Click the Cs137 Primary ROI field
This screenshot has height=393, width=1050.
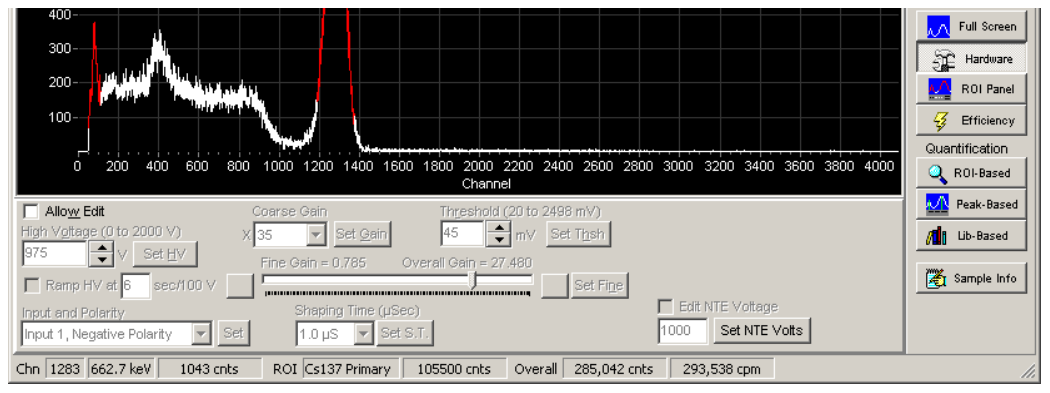point(350,369)
